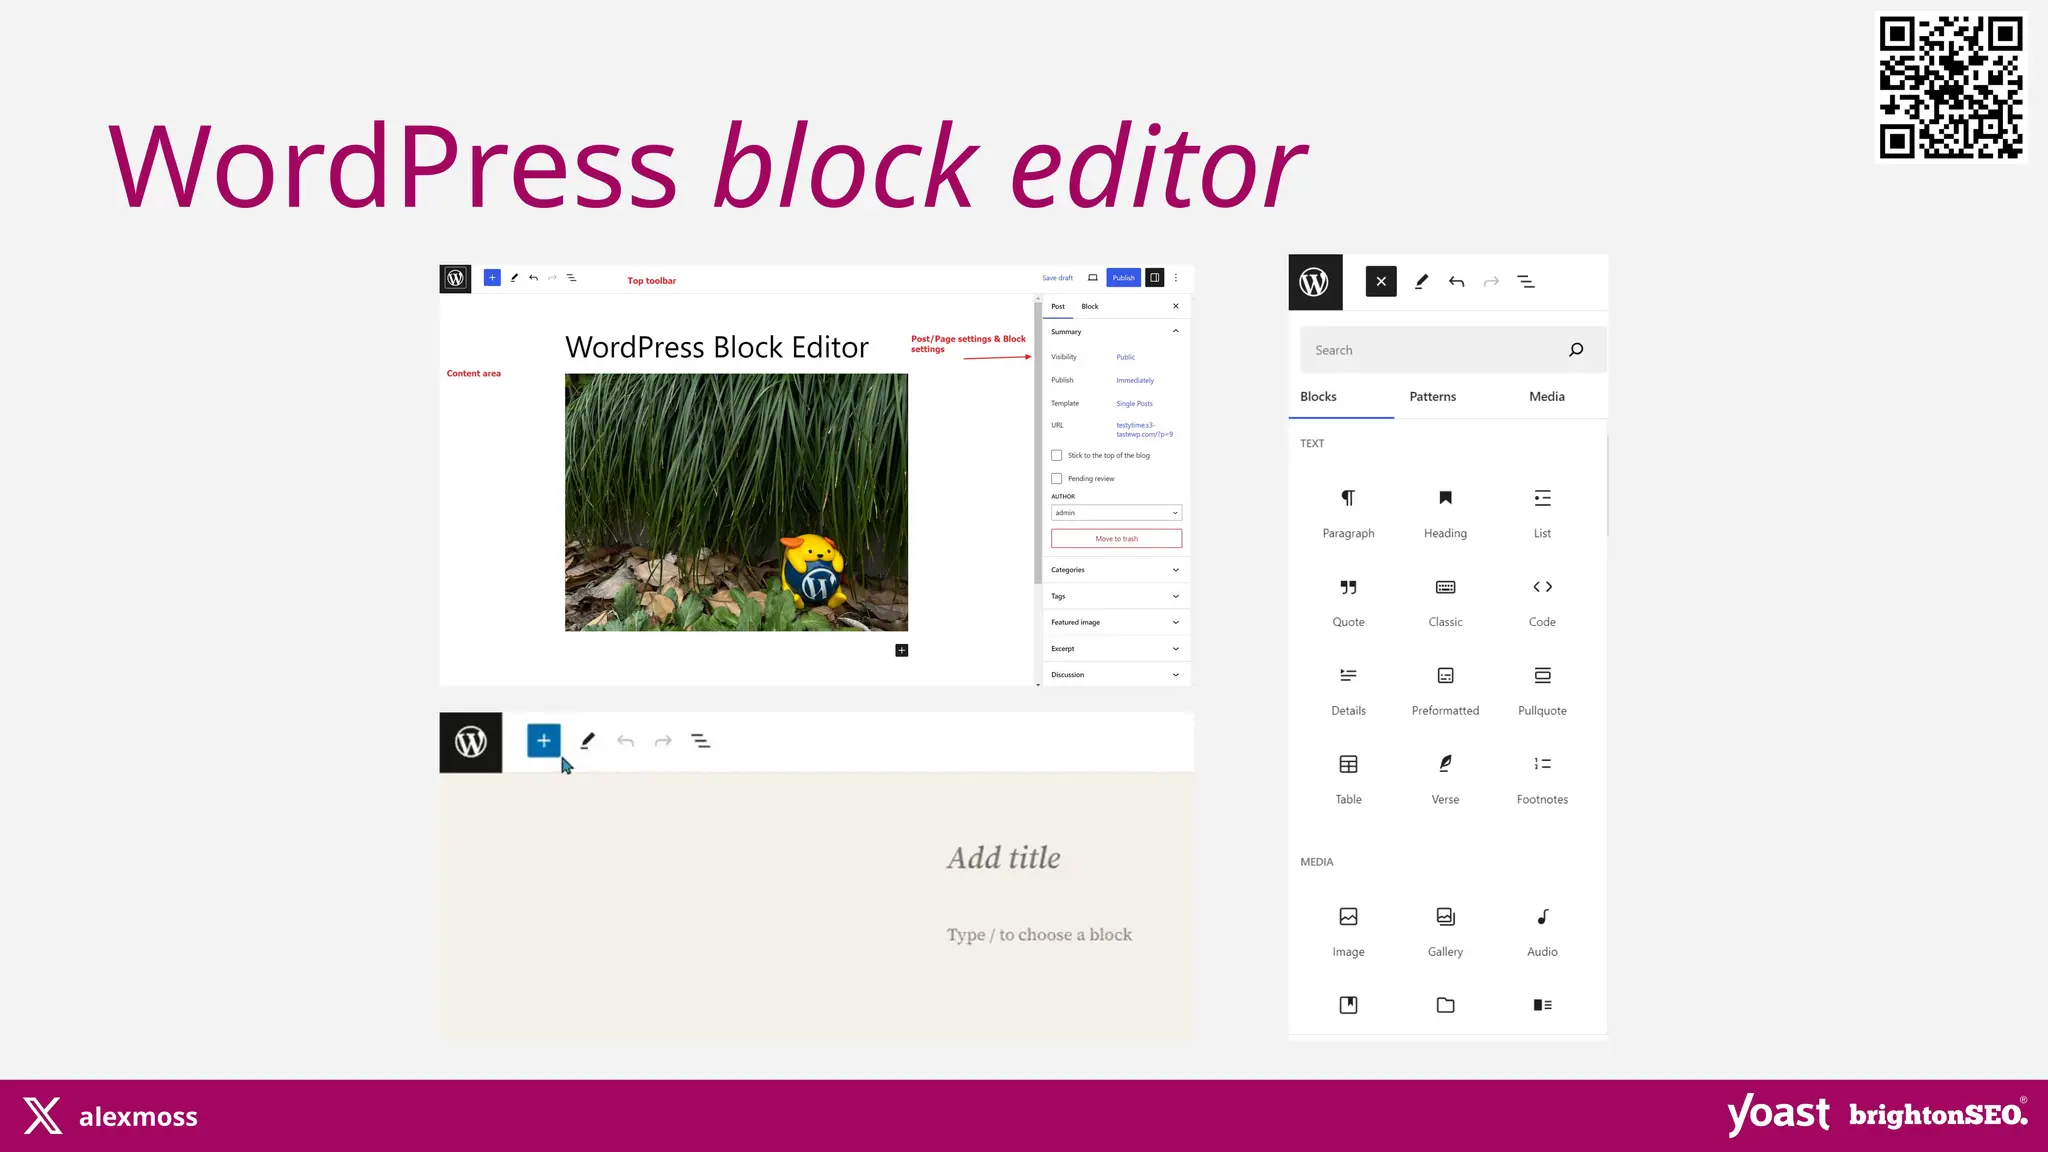Switch to the Blocks tab in inserter
The height and width of the screenshot is (1152, 2048).
tap(1318, 397)
